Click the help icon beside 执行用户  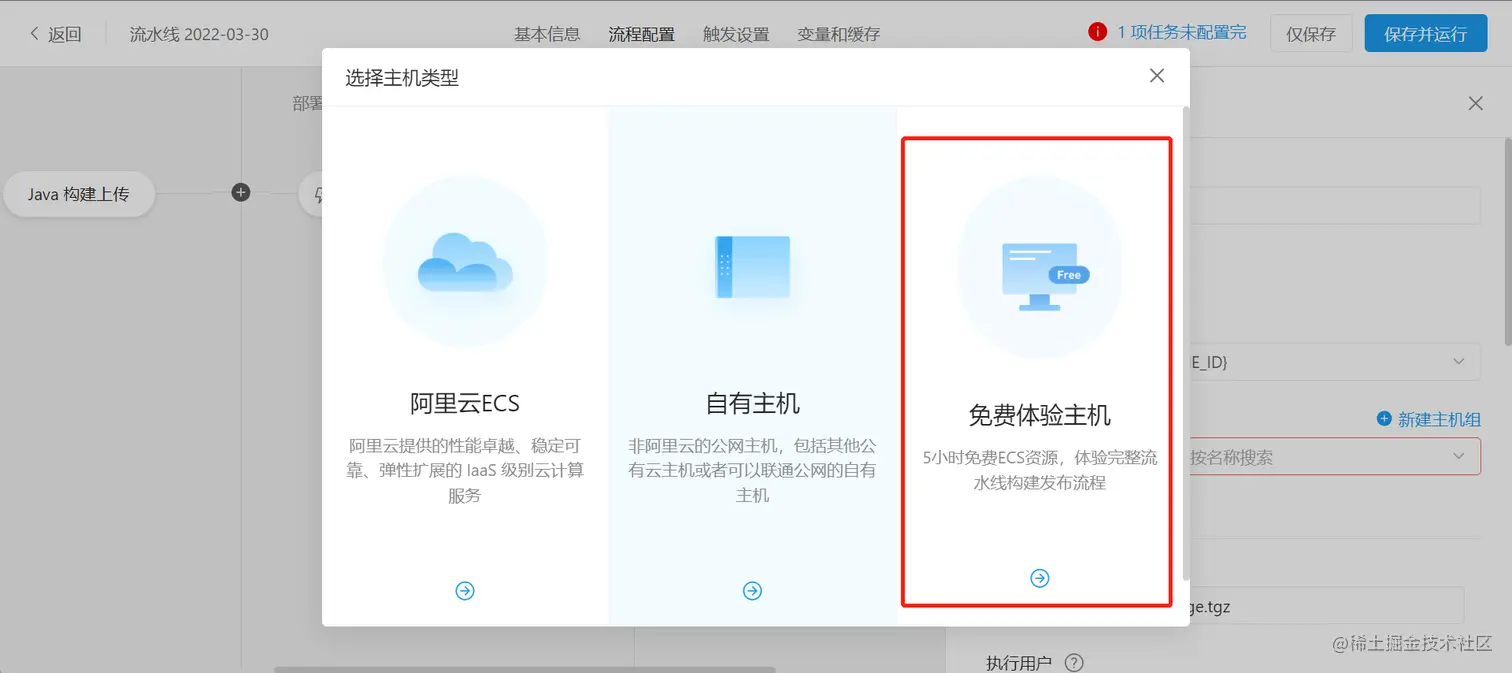tap(1074, 662)
